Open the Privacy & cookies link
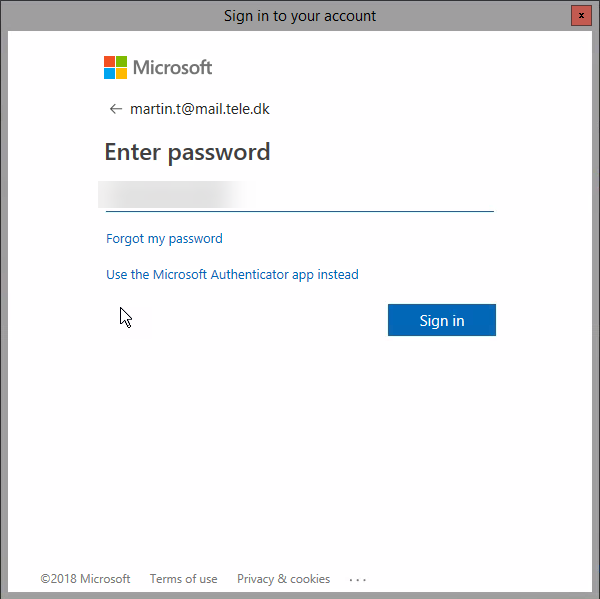The width and height of the screenshot is (600, 599). (283, 579)
